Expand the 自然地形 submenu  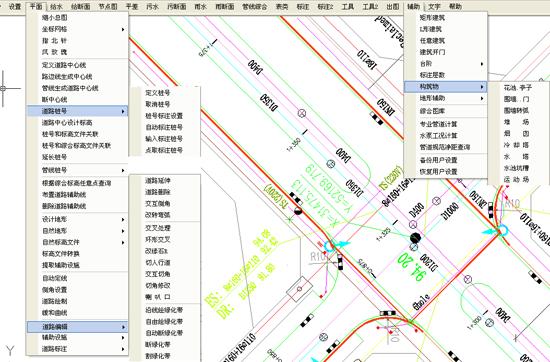point(78,231)
